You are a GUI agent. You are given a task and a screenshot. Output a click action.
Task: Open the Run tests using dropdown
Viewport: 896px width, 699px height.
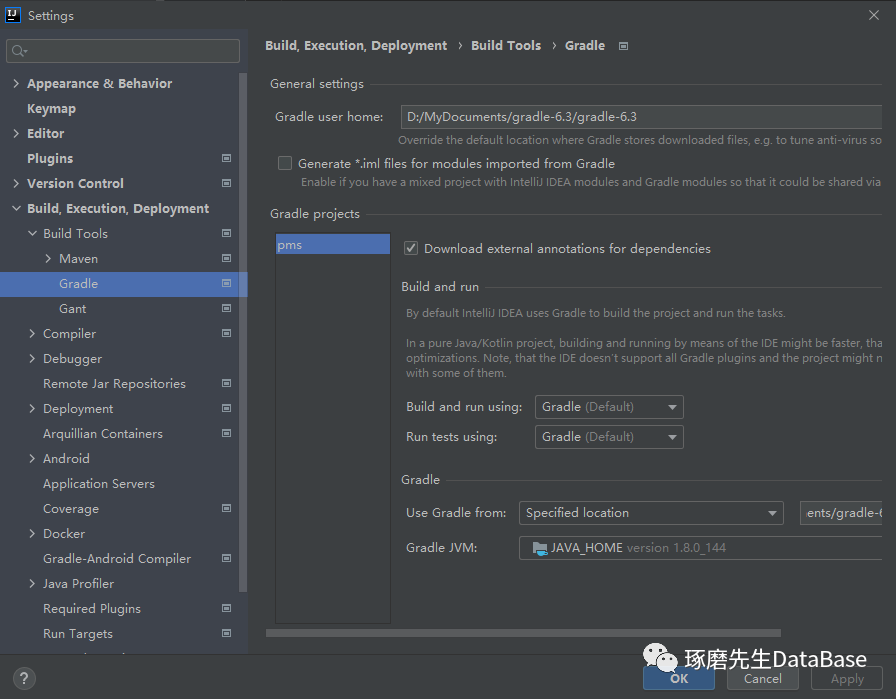[609, 437]
